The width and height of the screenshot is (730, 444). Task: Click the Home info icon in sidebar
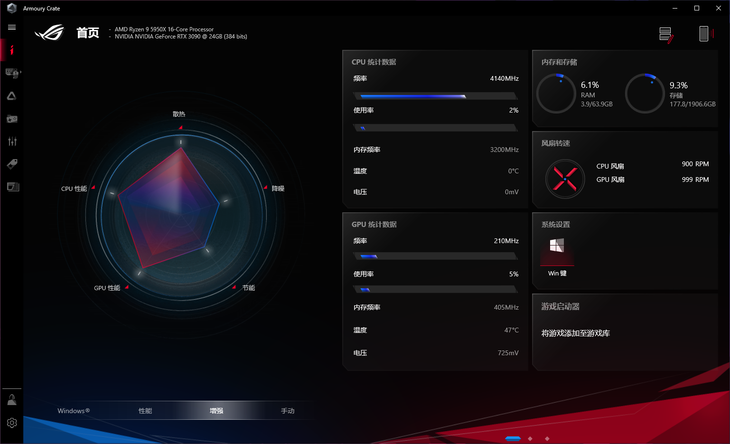[12, 49]
